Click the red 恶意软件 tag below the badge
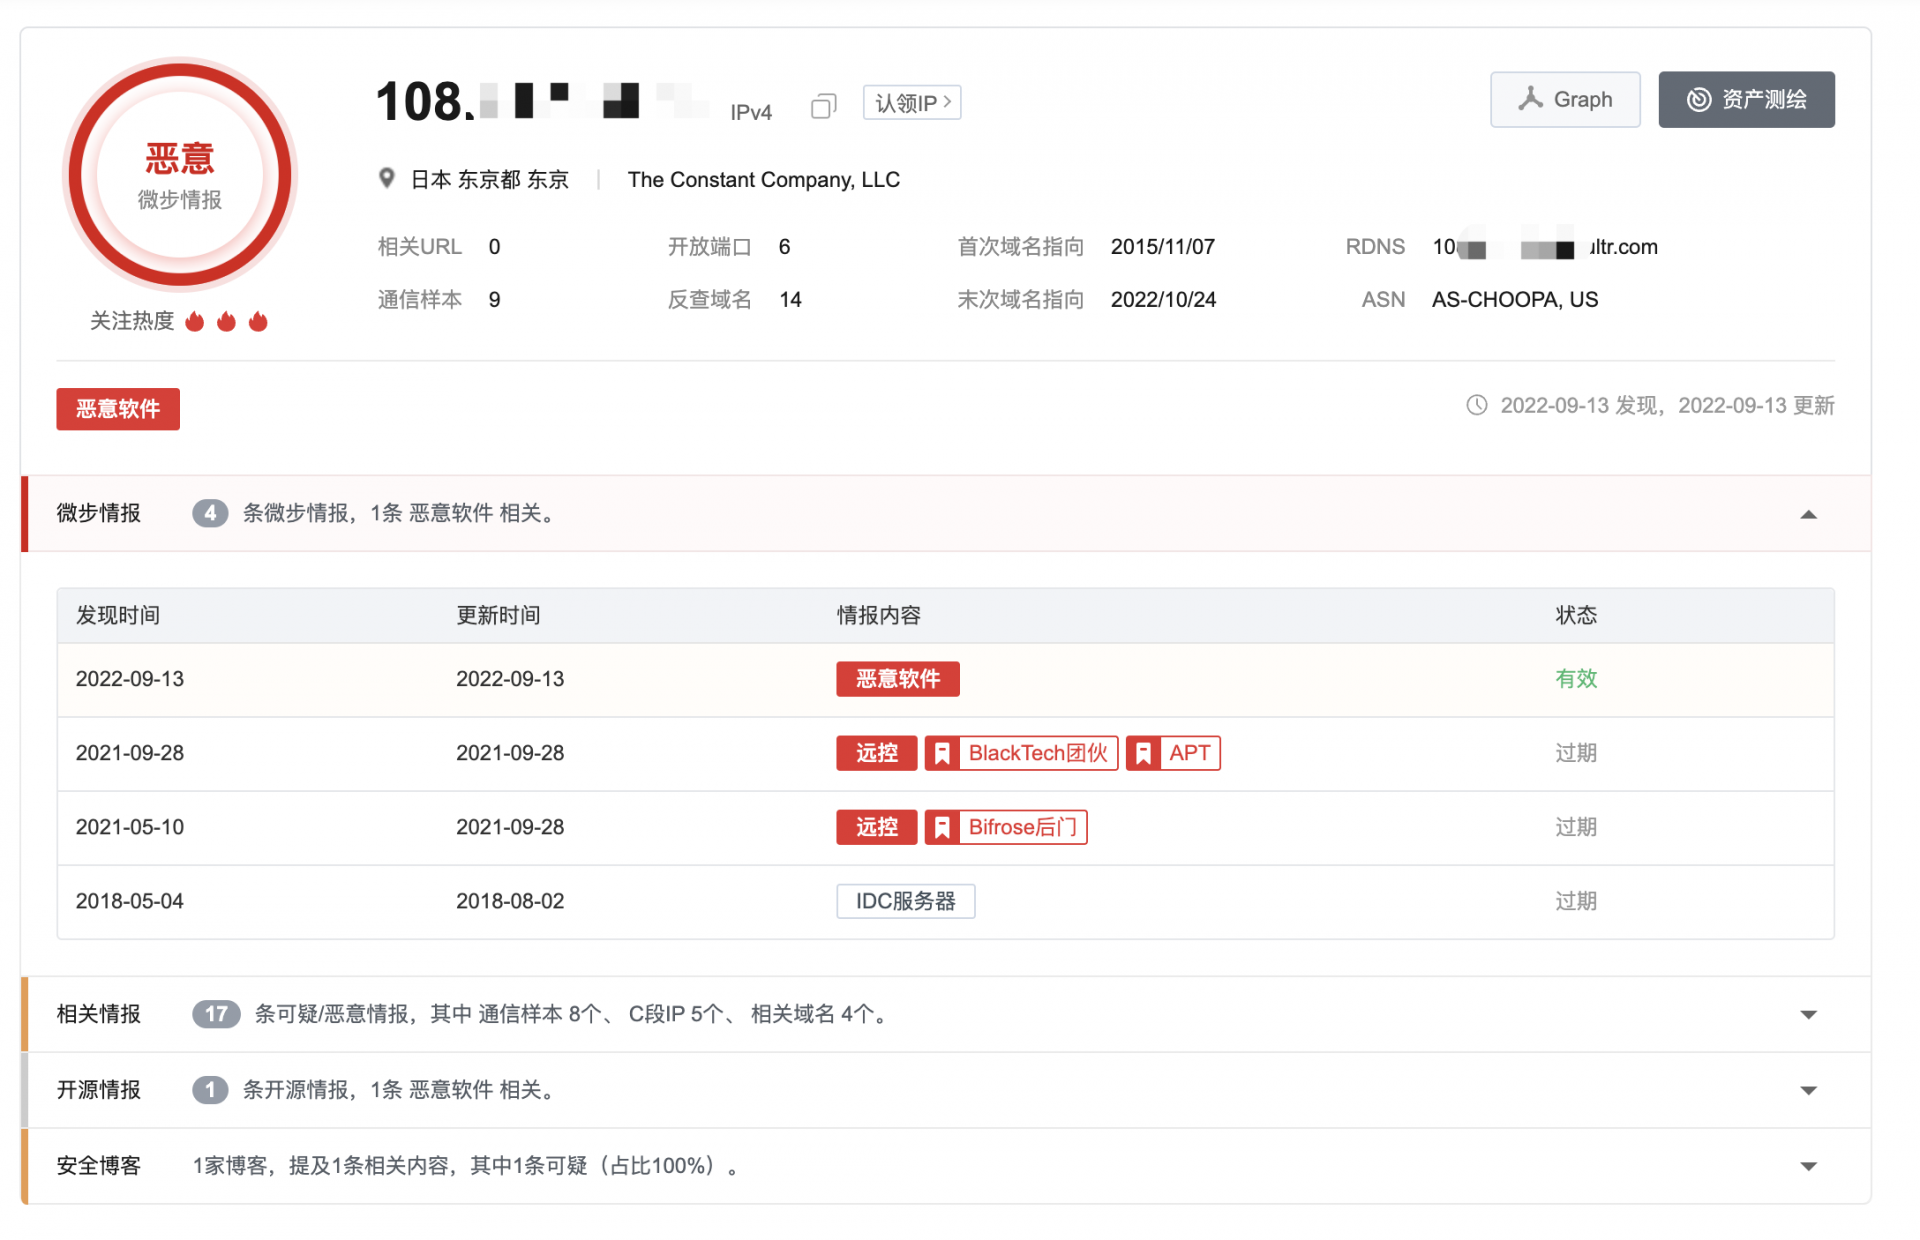Viewport: 1920px width, 1240px height. click(x=118, y=409)
